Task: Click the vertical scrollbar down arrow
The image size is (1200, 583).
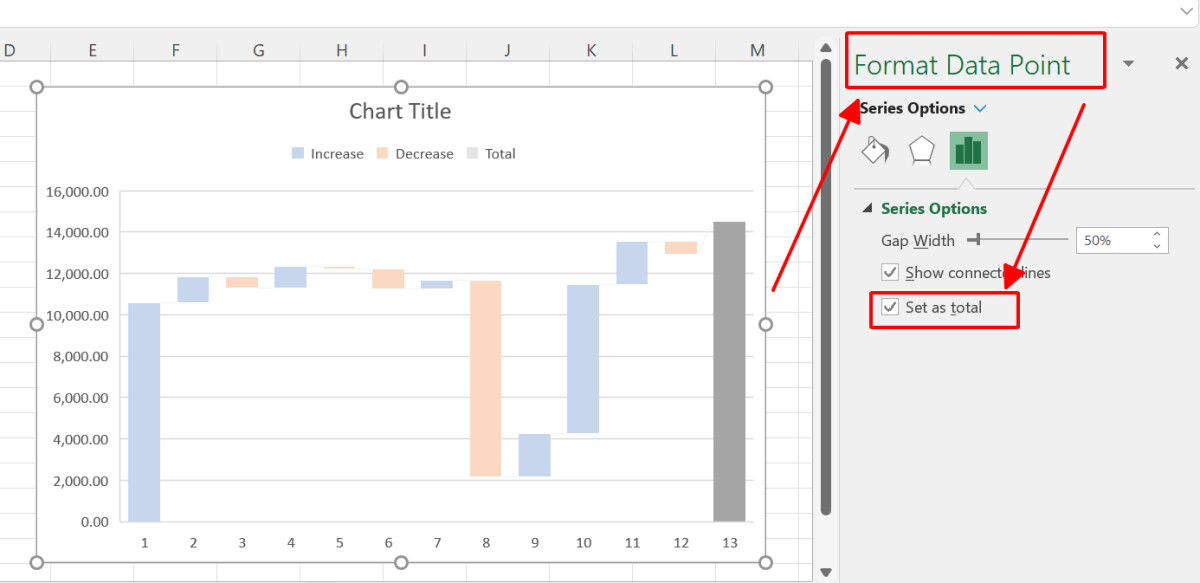Action: [825, 572]
